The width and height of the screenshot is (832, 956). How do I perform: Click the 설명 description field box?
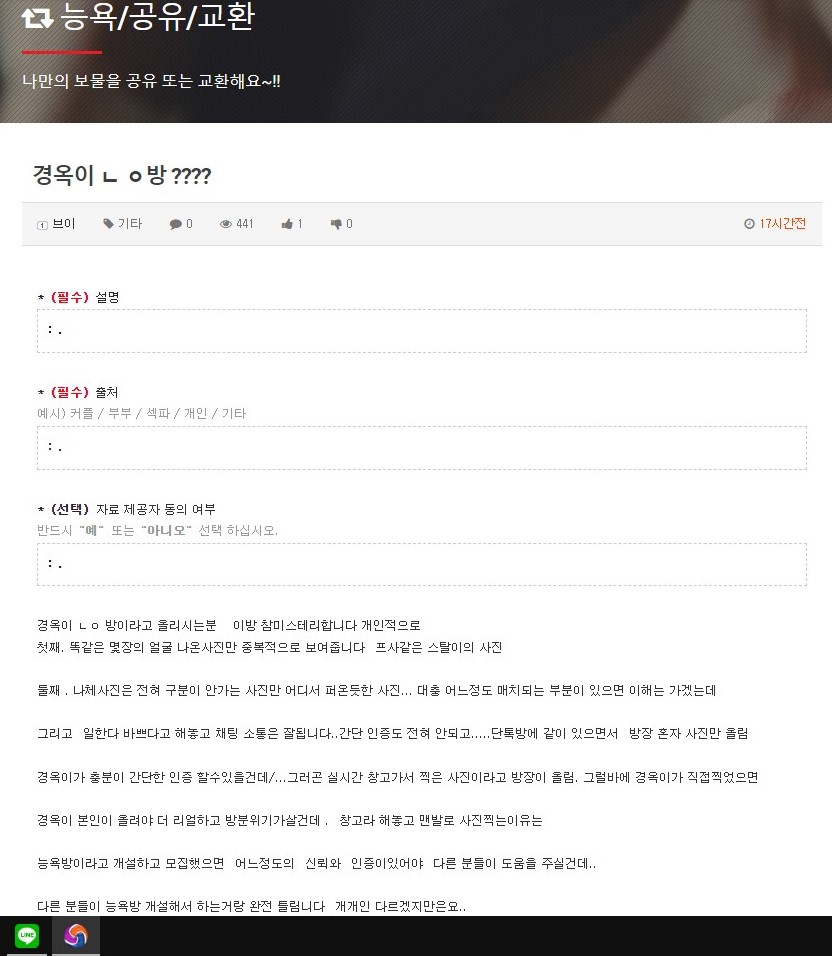click(422, 331)
